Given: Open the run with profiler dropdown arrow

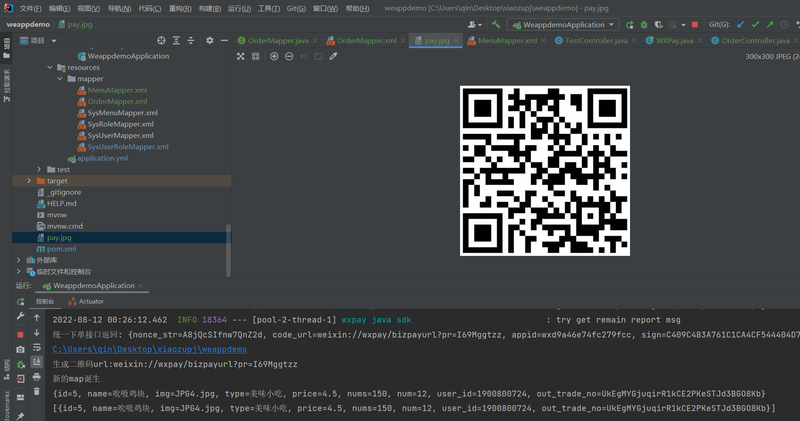Looking at the screenshot, I should [683, 24].
